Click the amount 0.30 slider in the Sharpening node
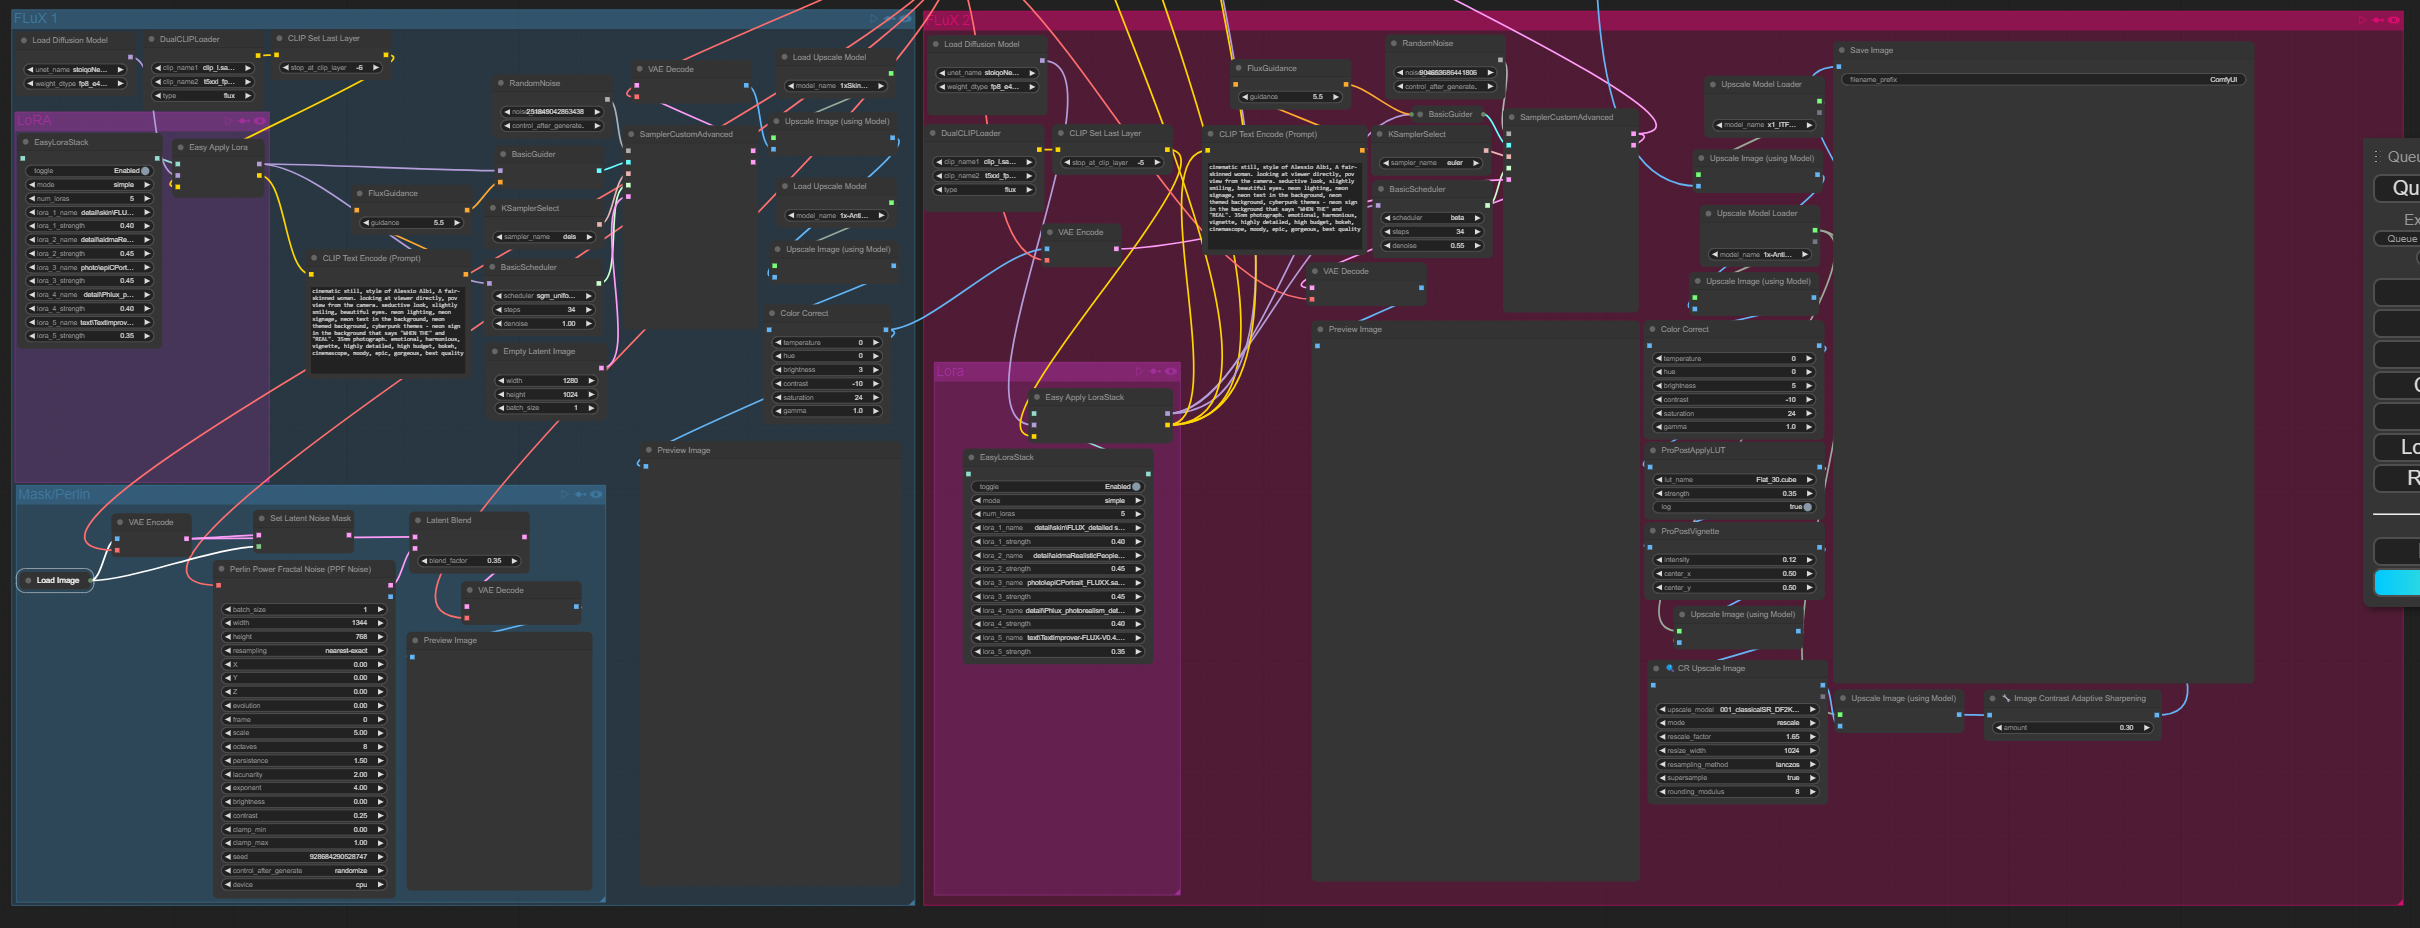The width and height of the screenshot is (2420, 928). click(x=2072, y=728)
